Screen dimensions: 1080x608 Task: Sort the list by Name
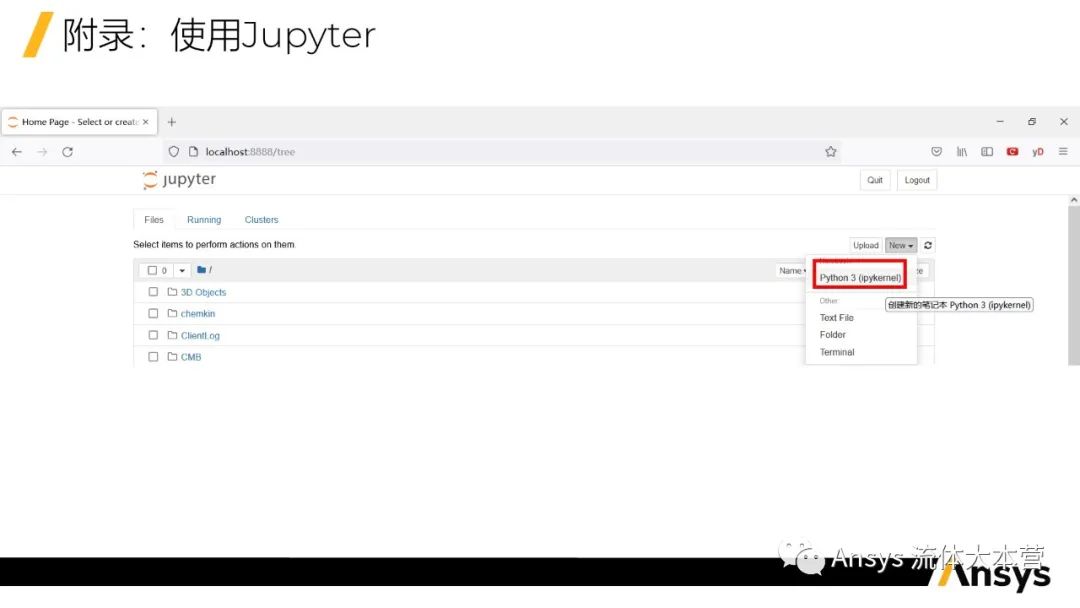(x=792, y=271)
